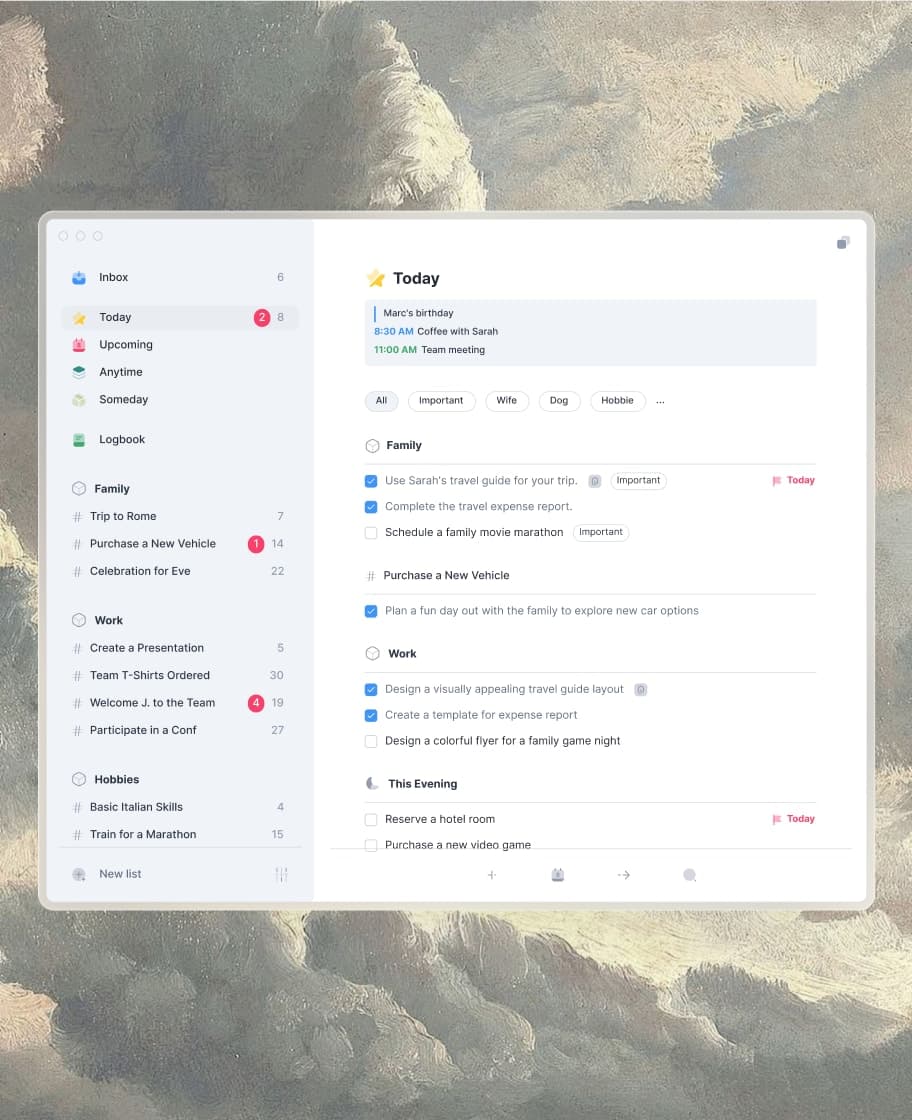Open the "Train for a Marathon" project
912x1120 pixels.
pyautogui.click(x=179, y=835)
